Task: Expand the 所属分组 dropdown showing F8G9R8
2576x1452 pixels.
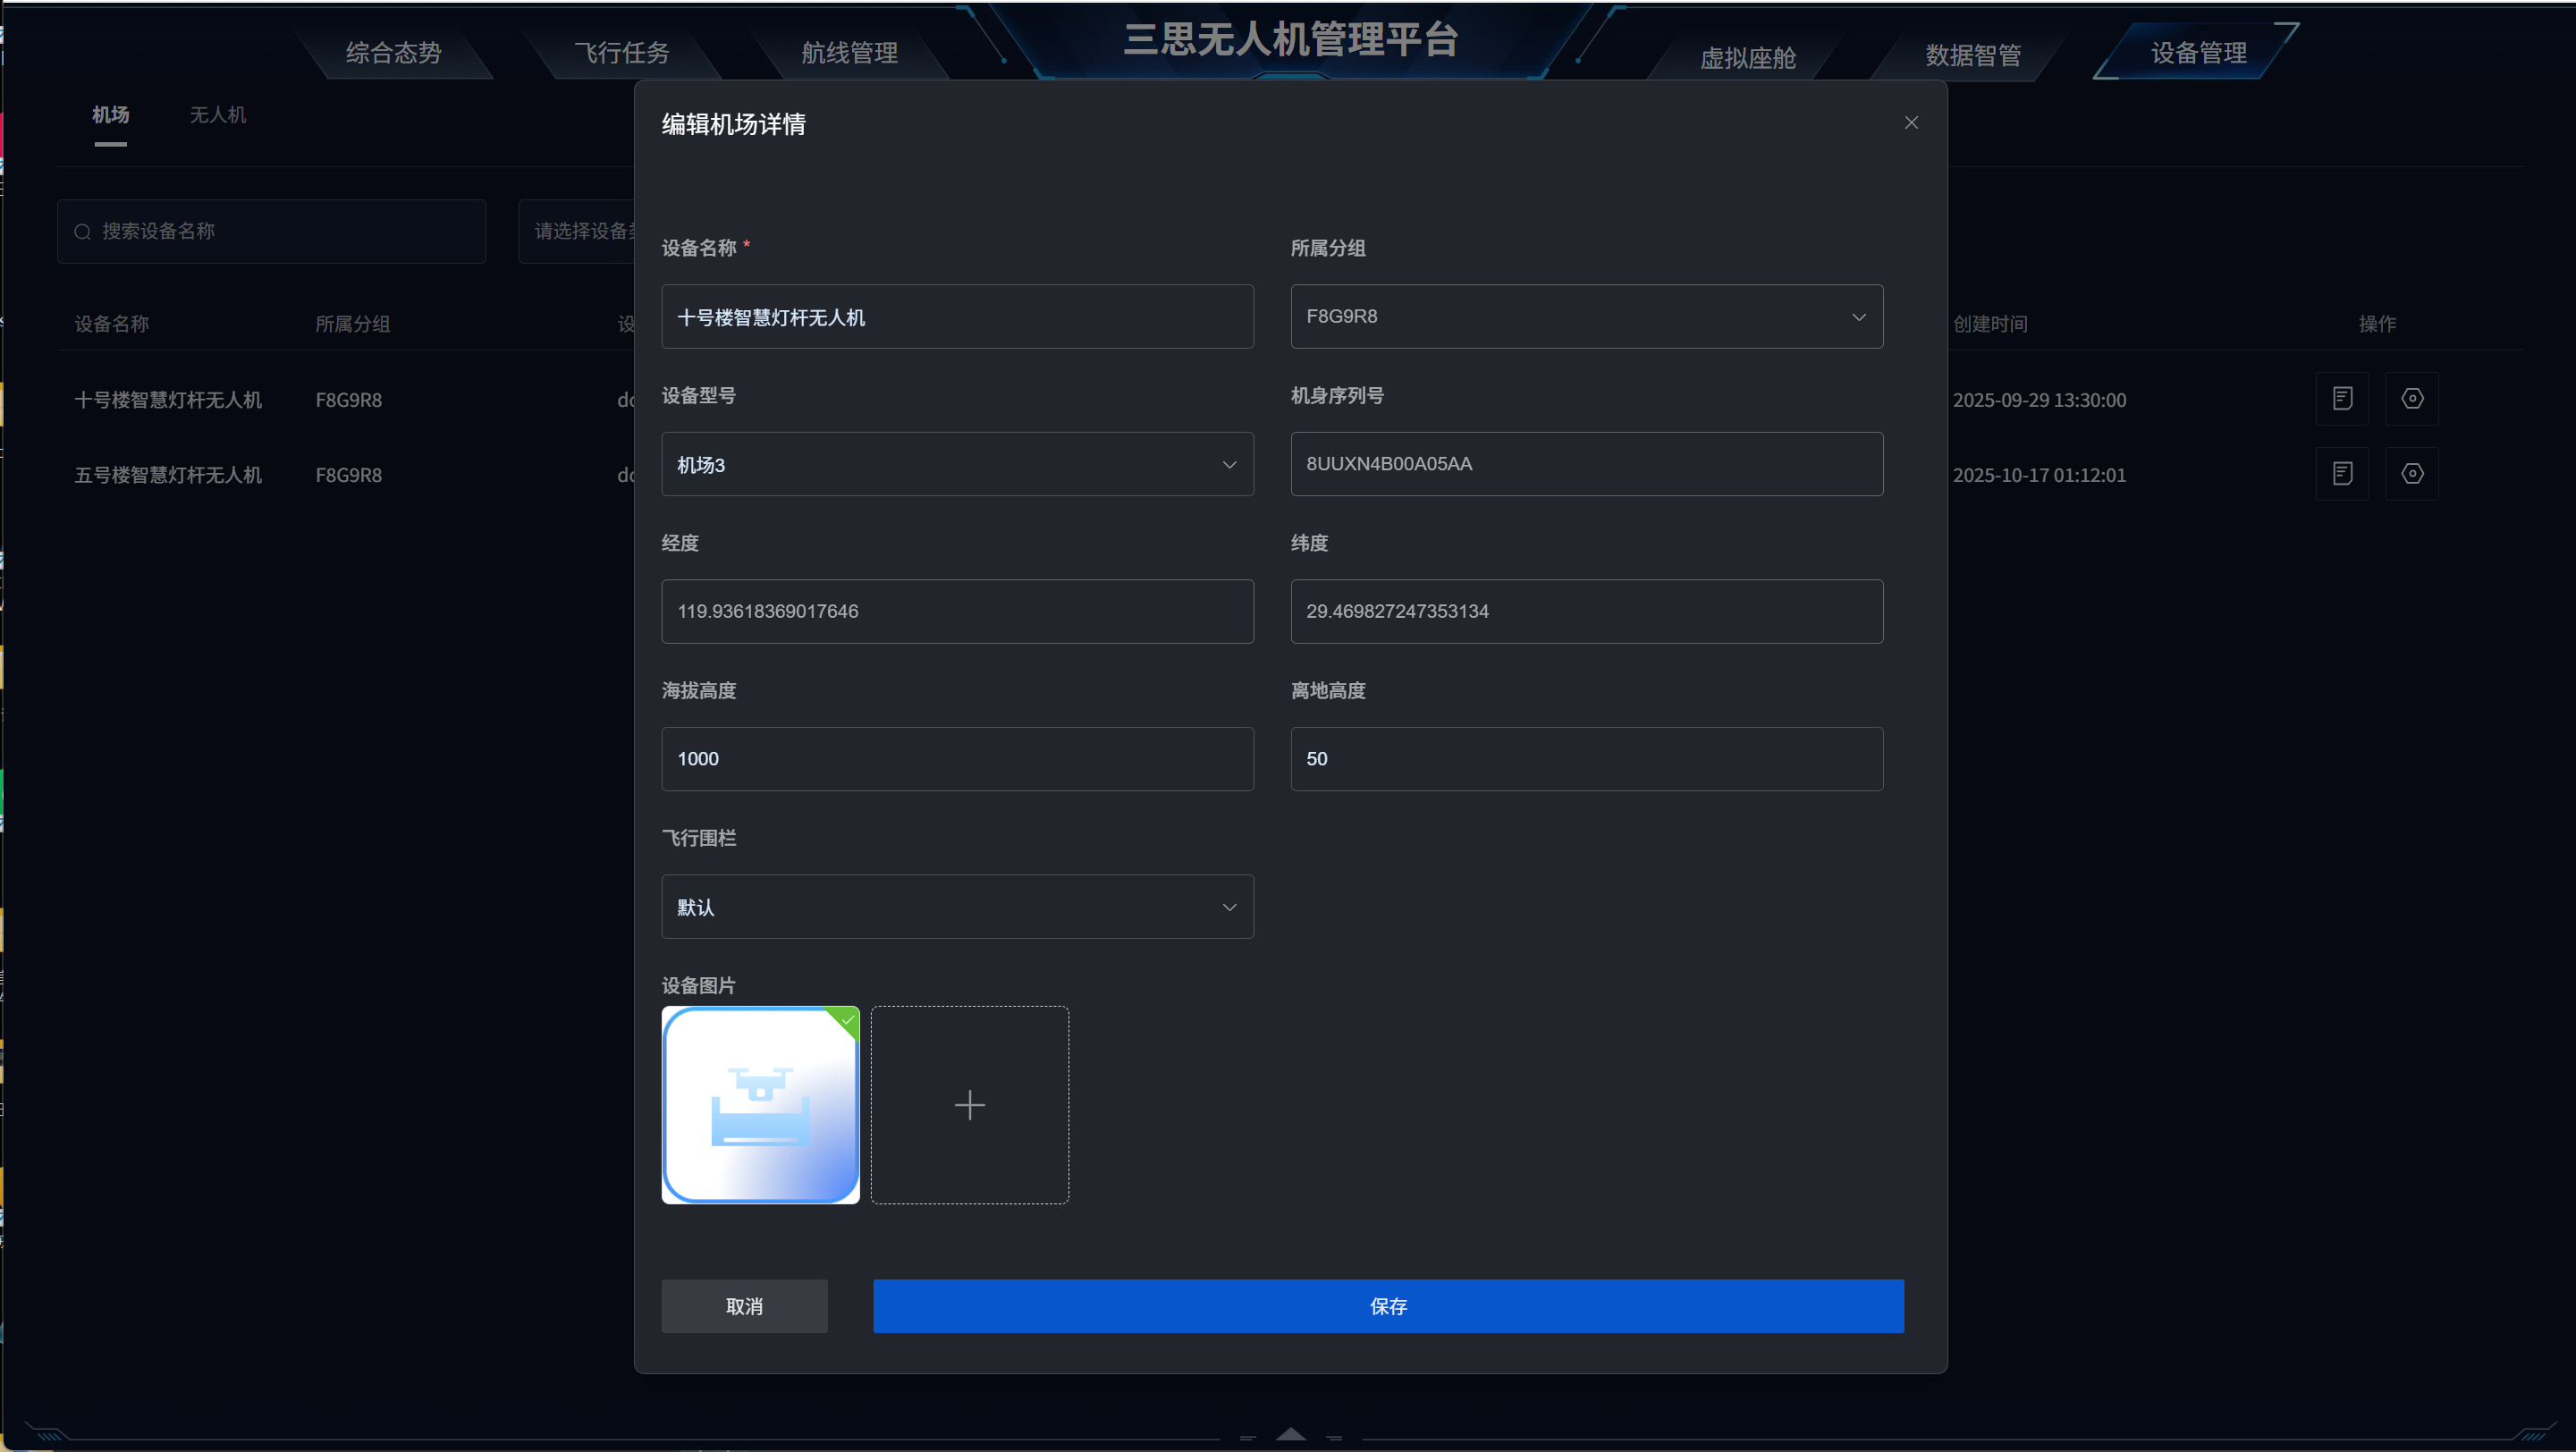Action: pos(1586,317)
